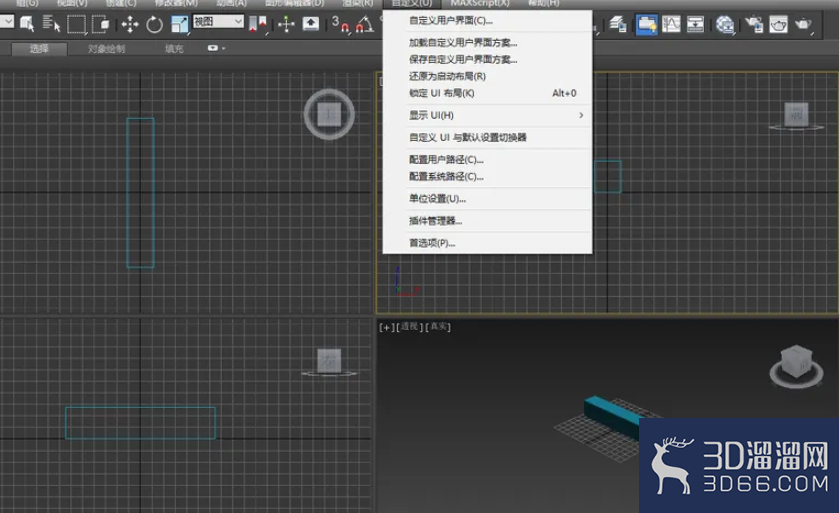Open Select by Name list icon
The image size is (839, 513).
51,24
